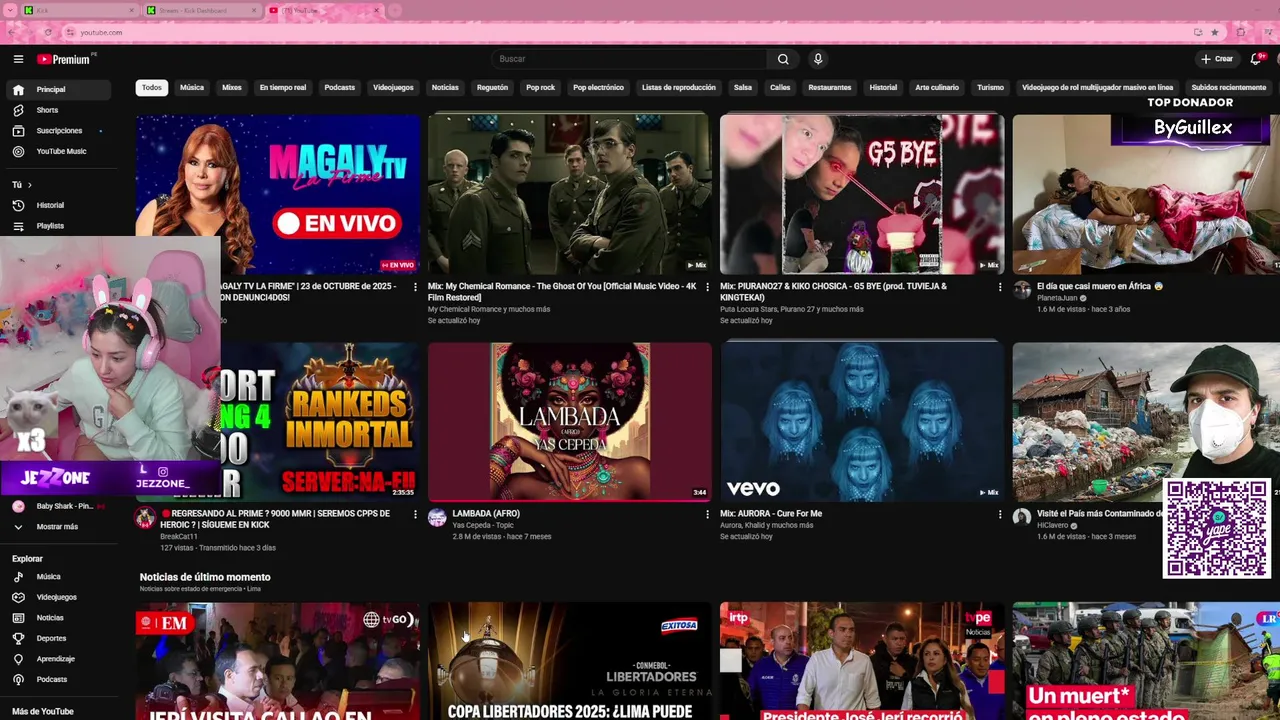Open the Baby Shark channel subscription

point(61,506)
